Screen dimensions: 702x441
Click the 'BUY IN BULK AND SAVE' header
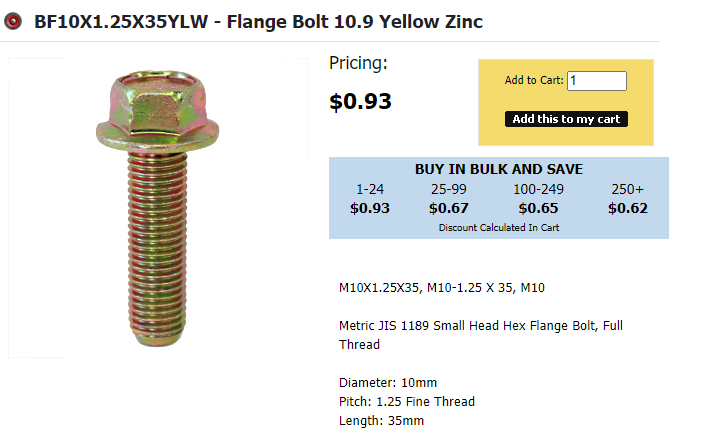[x=498, y=169]
